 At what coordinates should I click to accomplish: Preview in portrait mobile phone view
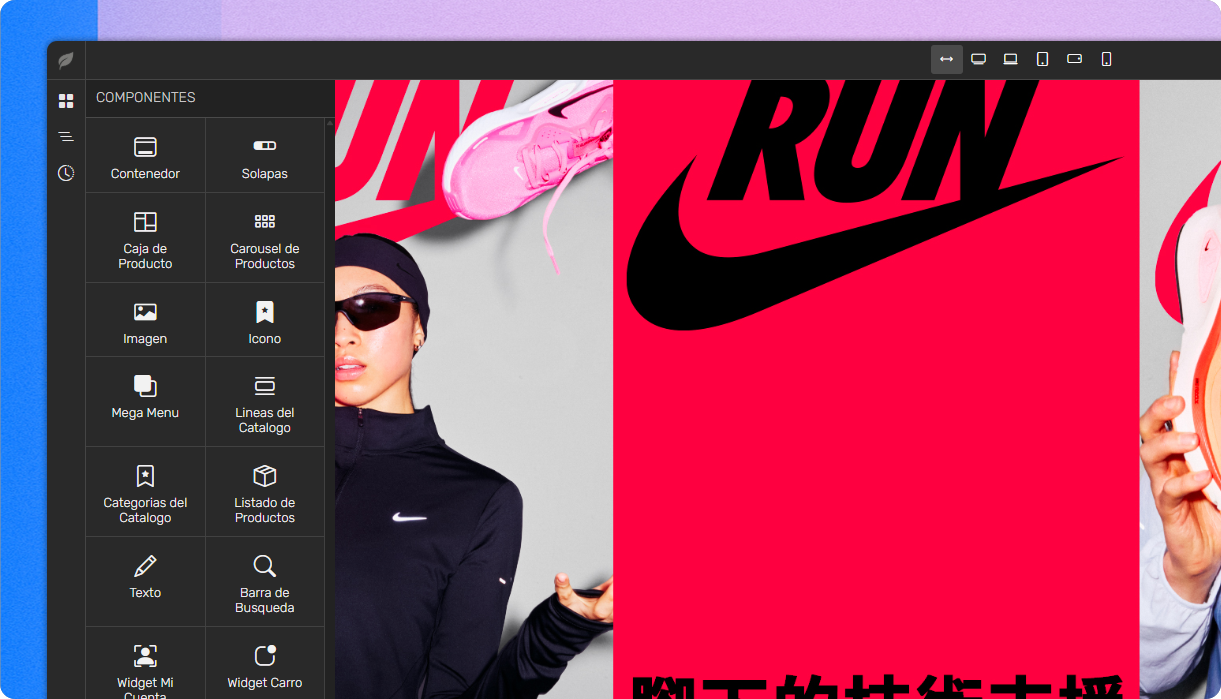(1106, 59)
